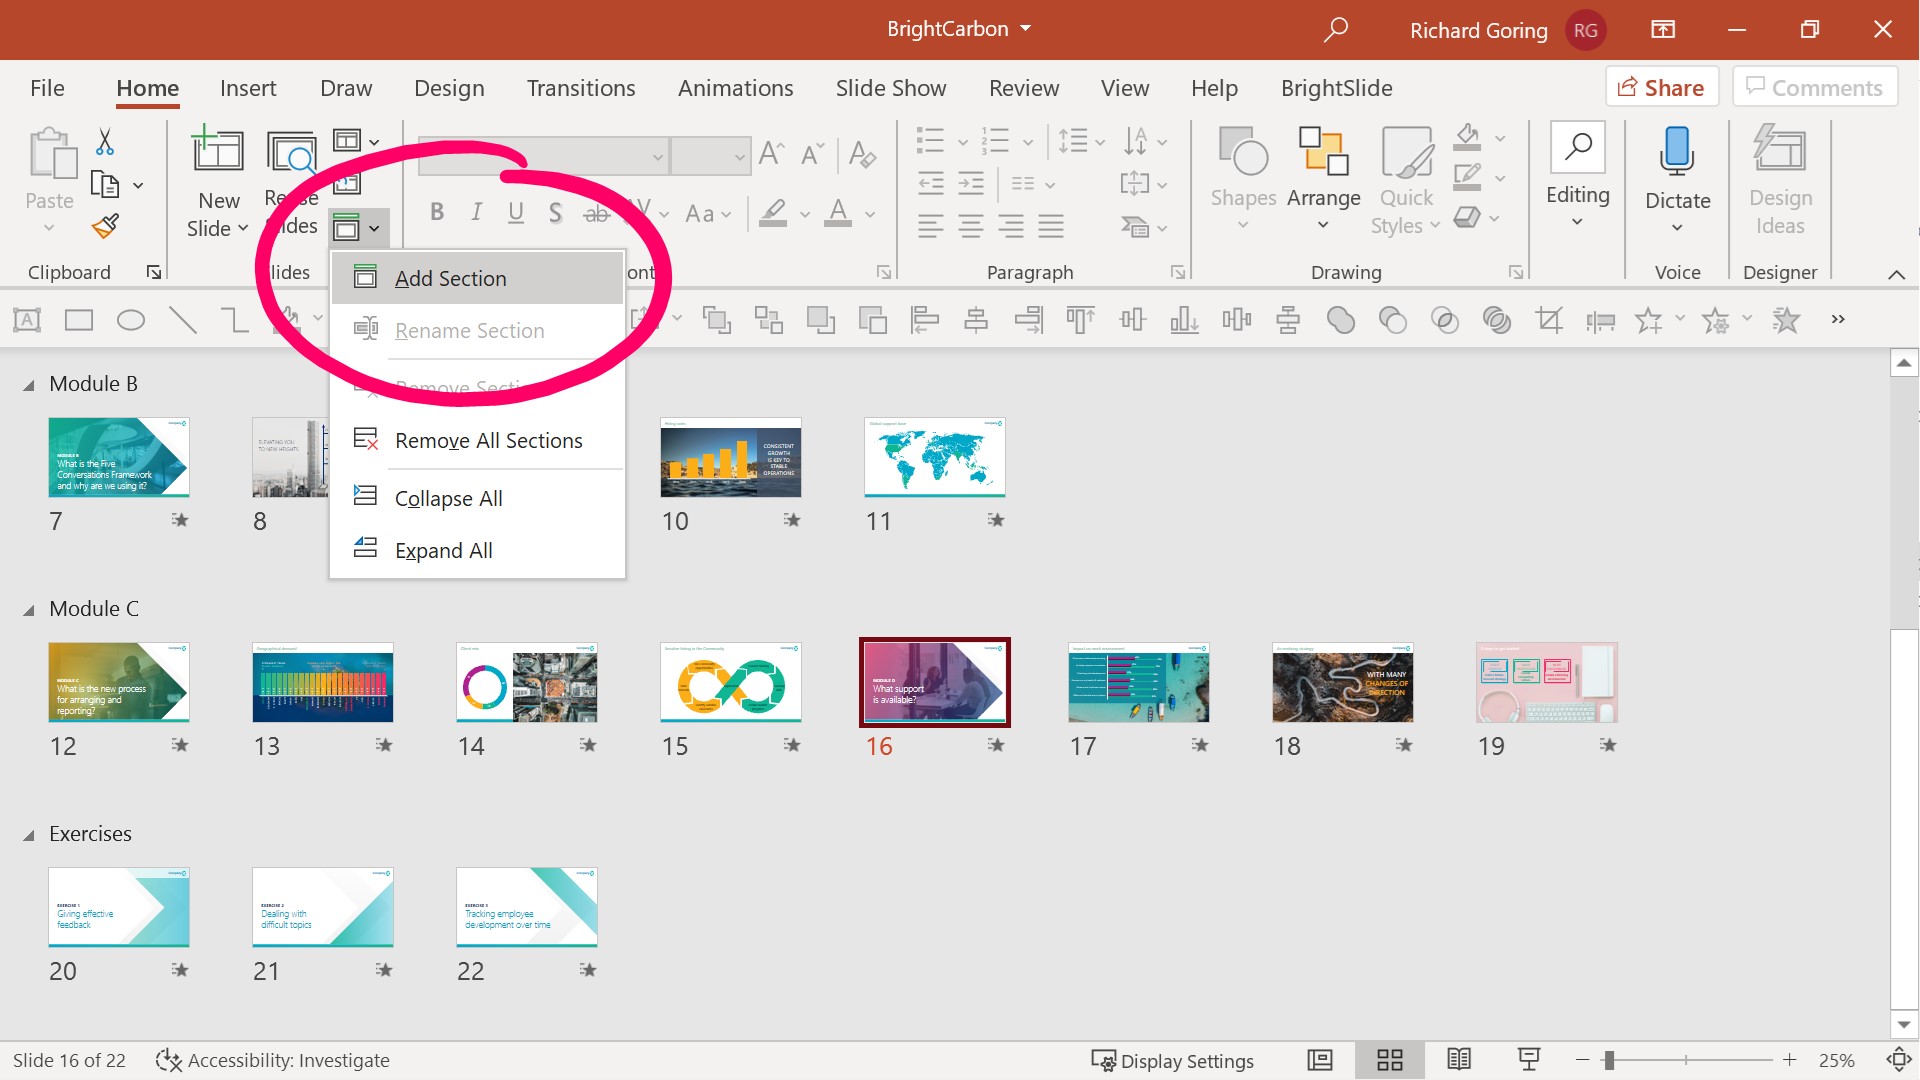Expand the Slides panel dropdown arrow
1920x1080 pixels.
(376, 227)
